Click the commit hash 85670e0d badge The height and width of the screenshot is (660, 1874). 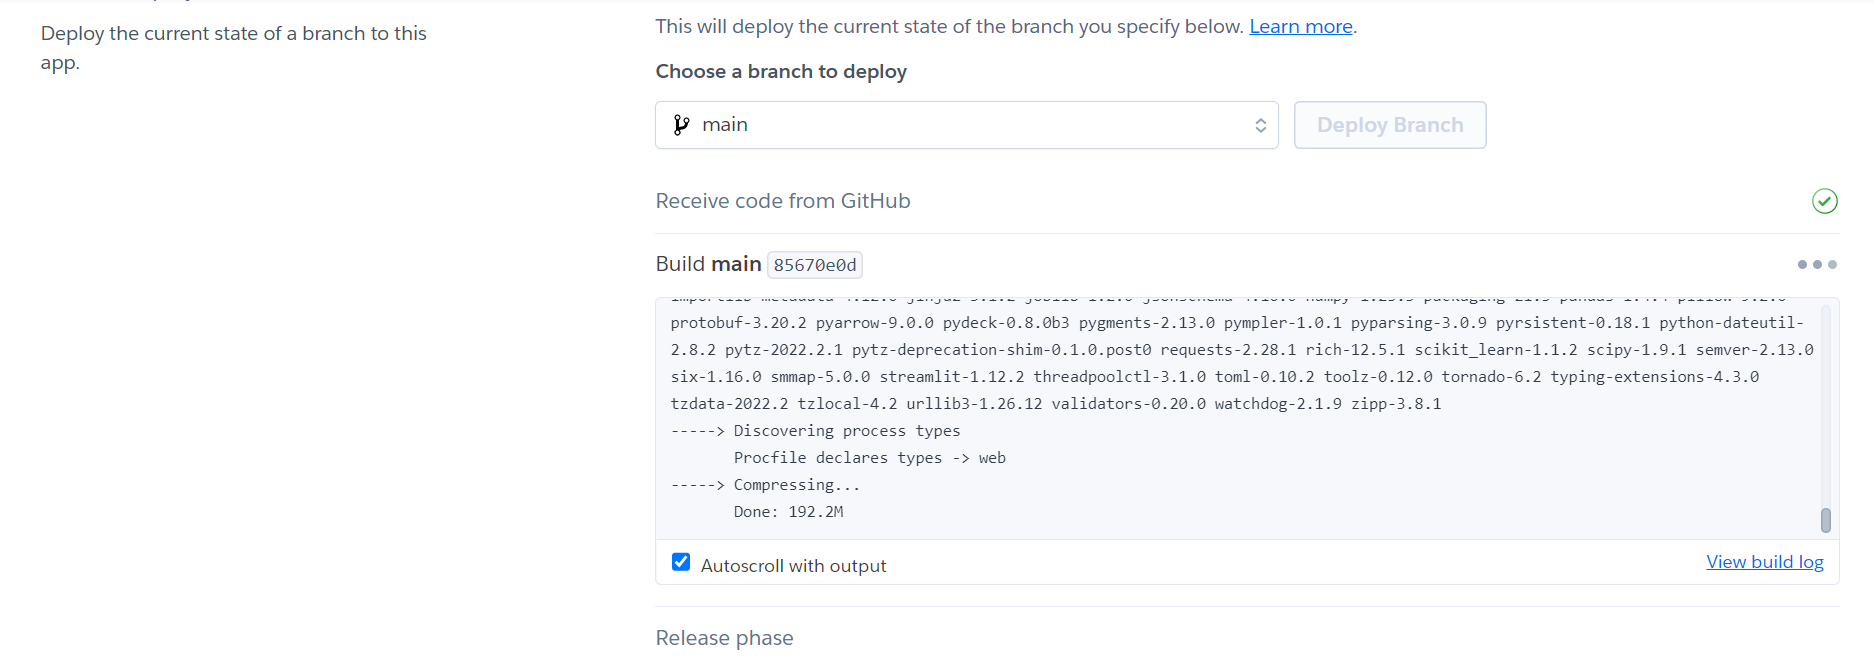(x=814, y=265)
